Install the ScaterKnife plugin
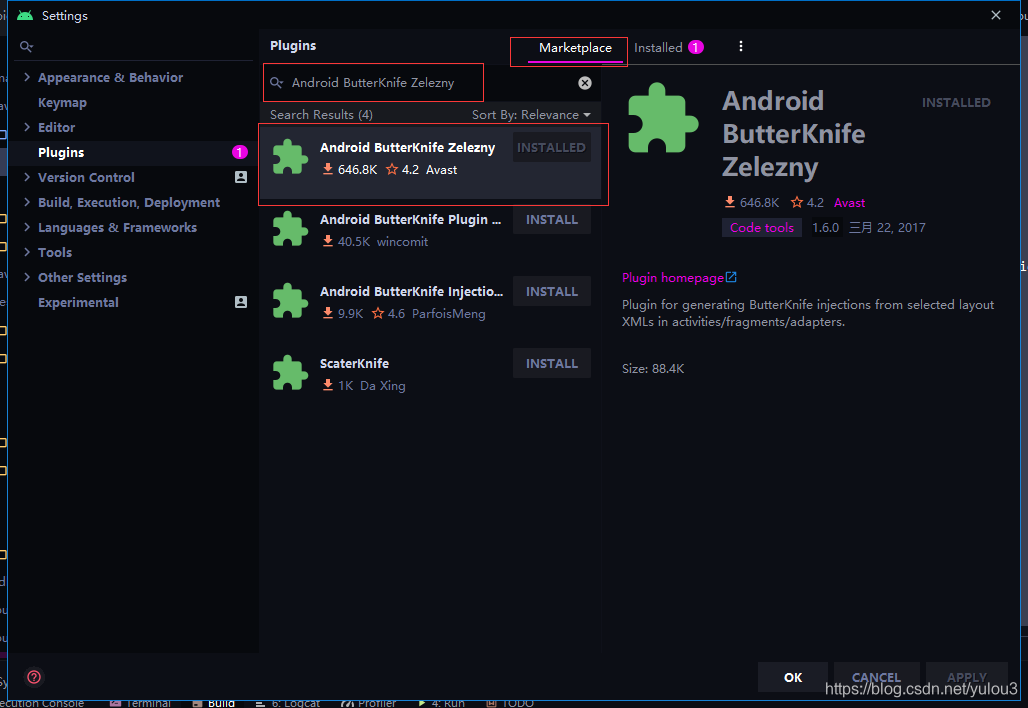The width and height of the screenshot is (1028, 708). [552, 364]
